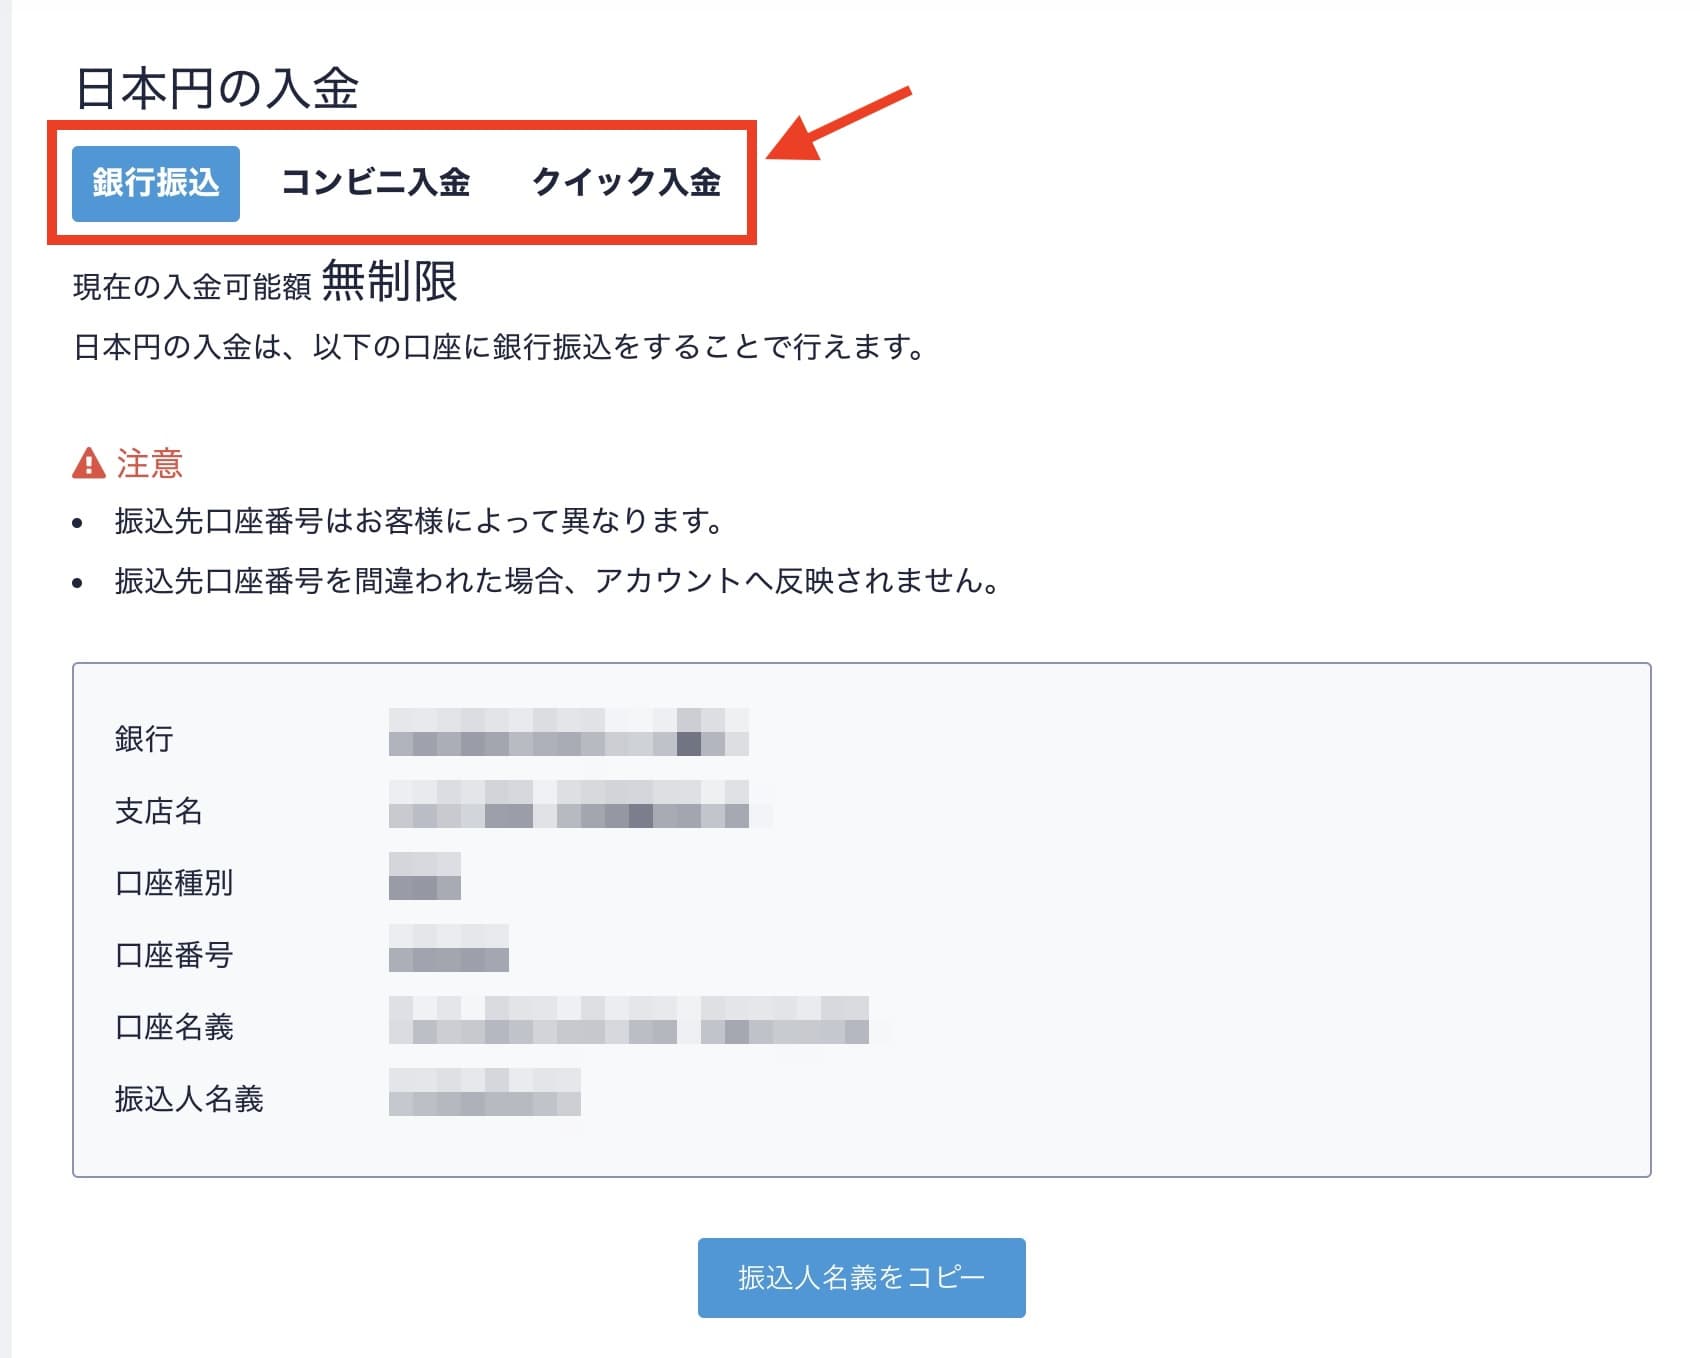Switch to the コンビニ入金 tab
Image resolution: width=1700 pixels, height=1358 pixels.
(375, 183)
